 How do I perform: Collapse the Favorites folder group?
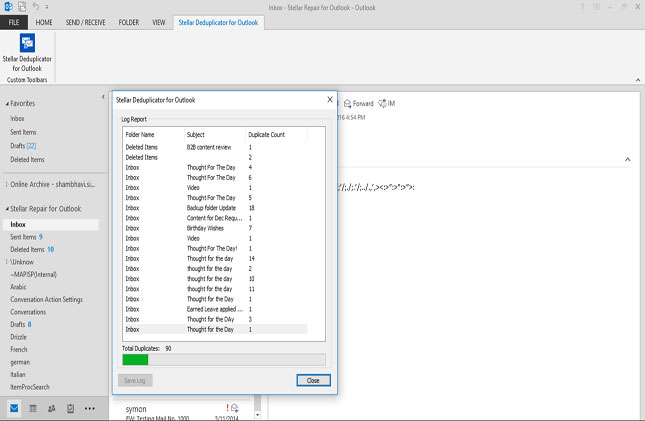pos(6,104)
